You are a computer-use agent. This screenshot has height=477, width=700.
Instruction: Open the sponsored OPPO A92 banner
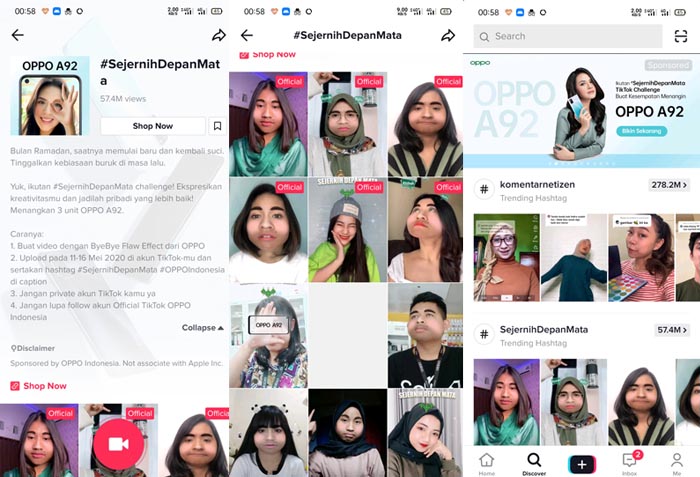coord(581,111)
